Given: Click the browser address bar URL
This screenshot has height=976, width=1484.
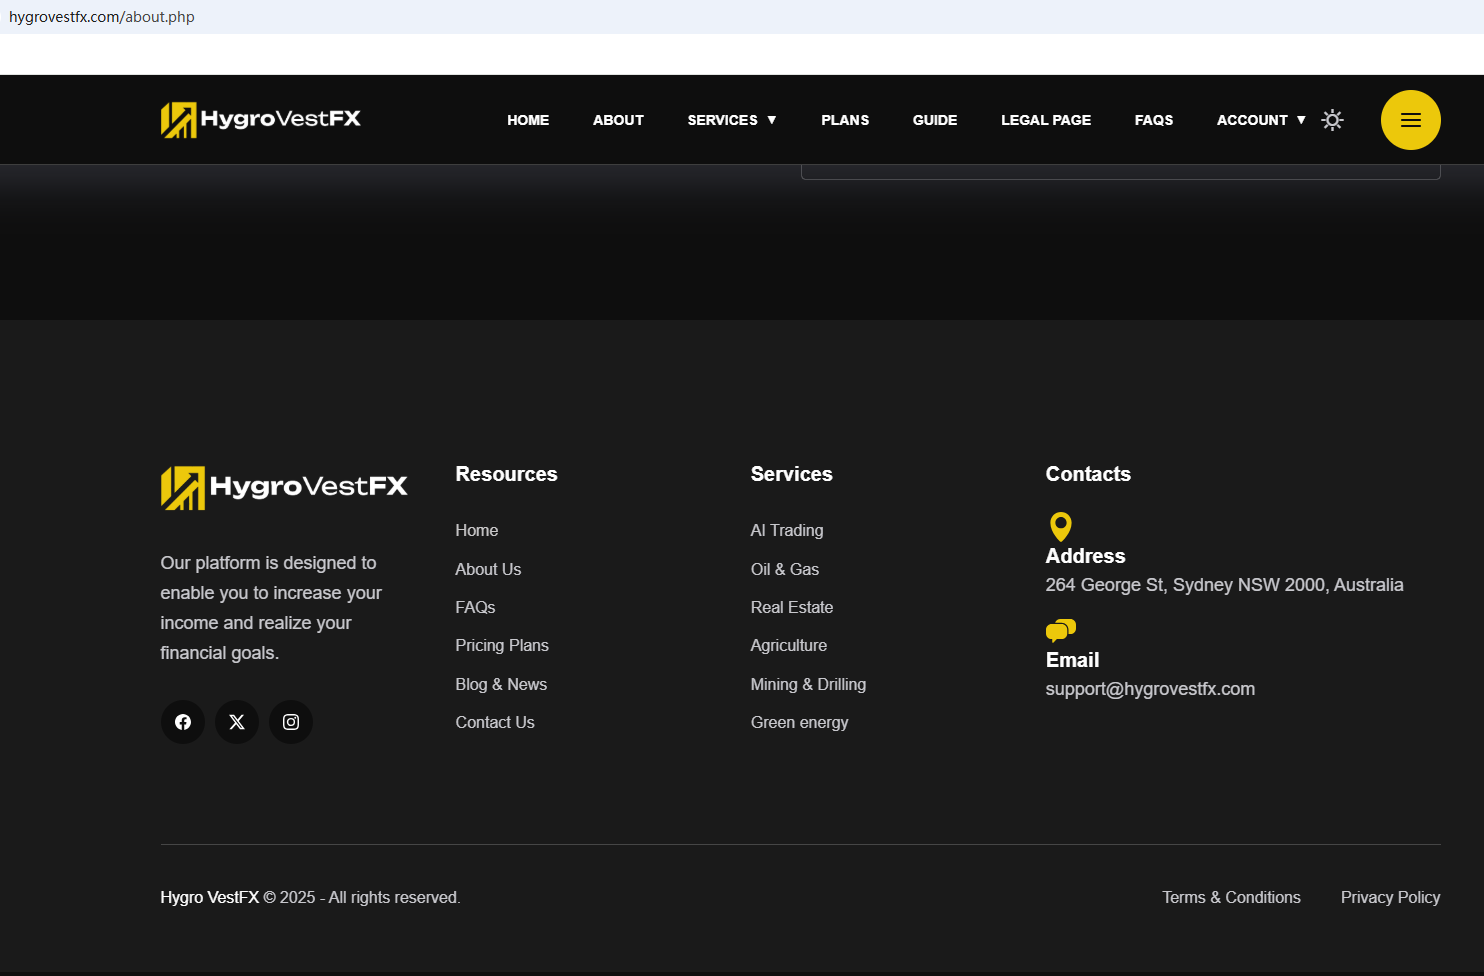Looking at the screenshot, I should coord(102,17).
